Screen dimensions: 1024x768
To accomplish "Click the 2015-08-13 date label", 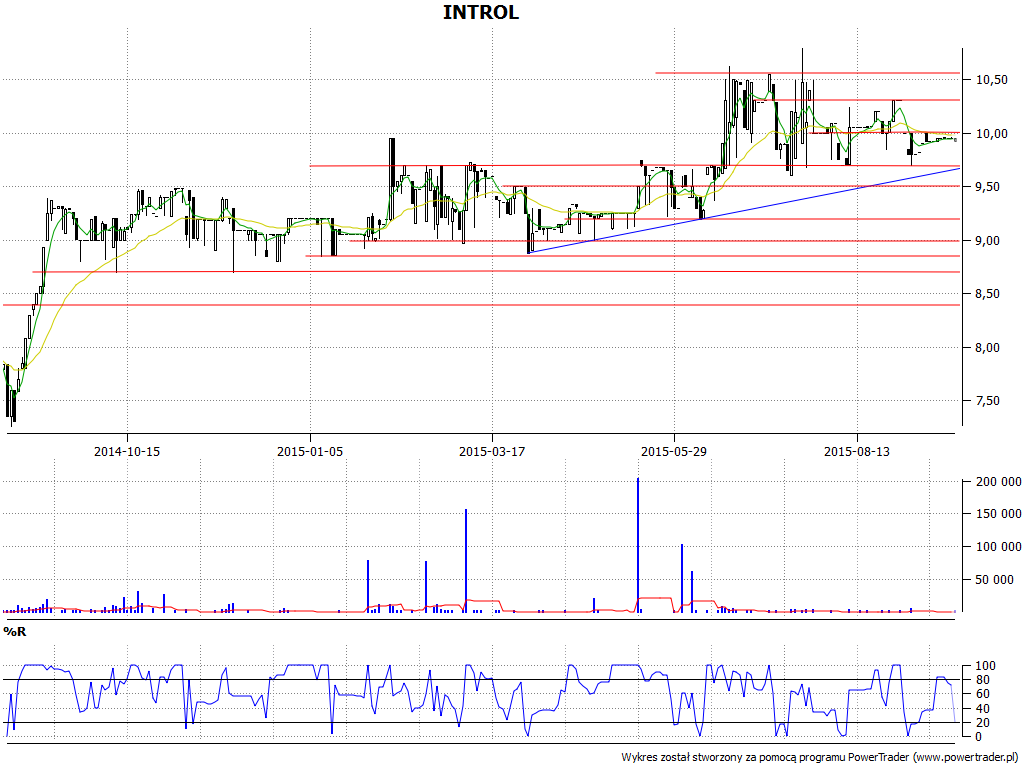I will 857,451.
